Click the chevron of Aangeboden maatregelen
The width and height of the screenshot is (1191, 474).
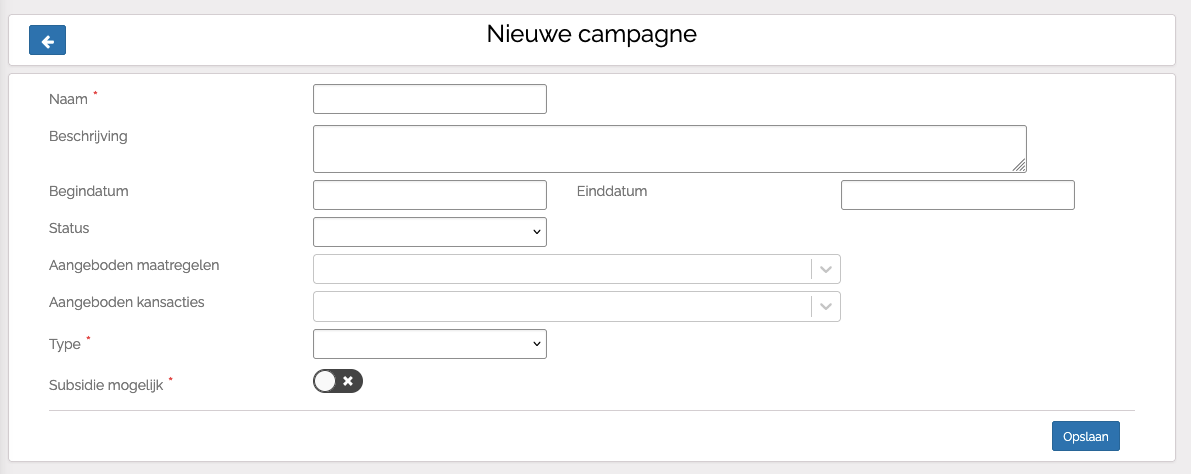click(x=826, y=270)
